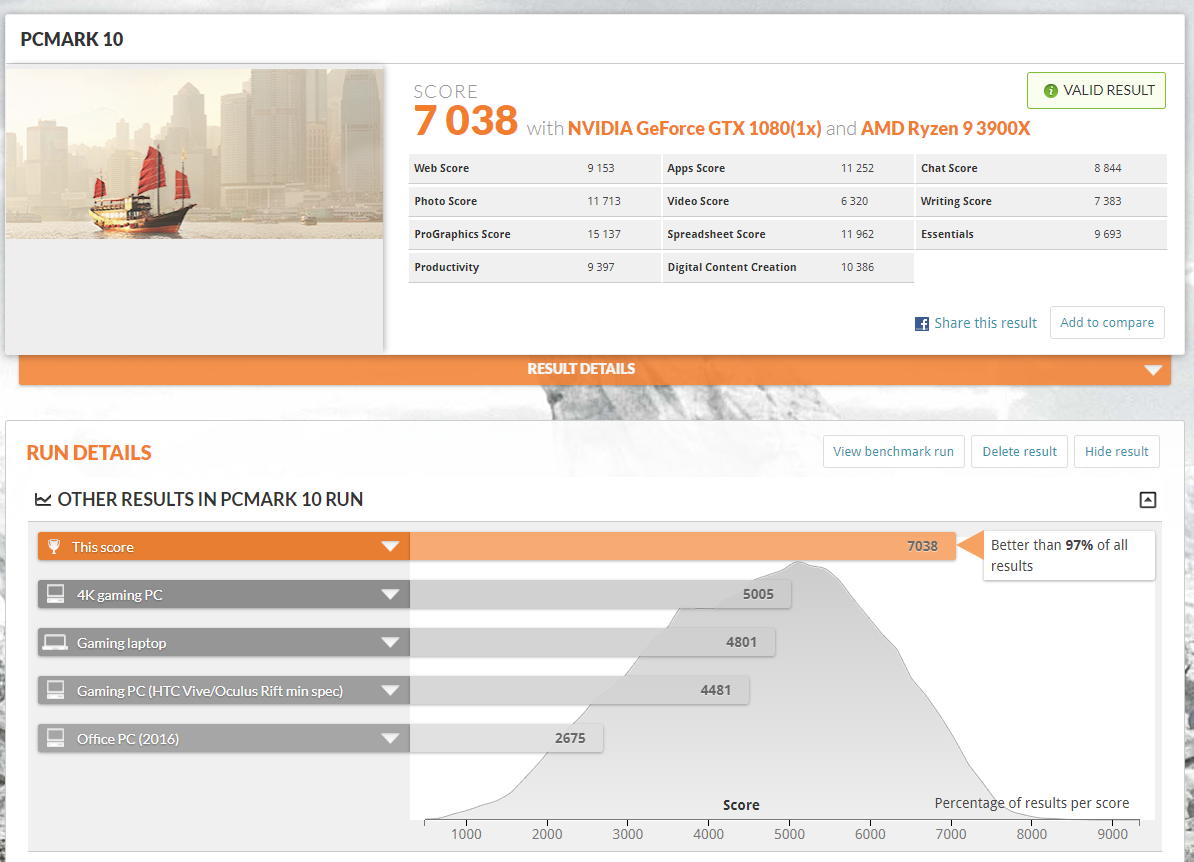Click Hide result button

(x=1116, y=452)
